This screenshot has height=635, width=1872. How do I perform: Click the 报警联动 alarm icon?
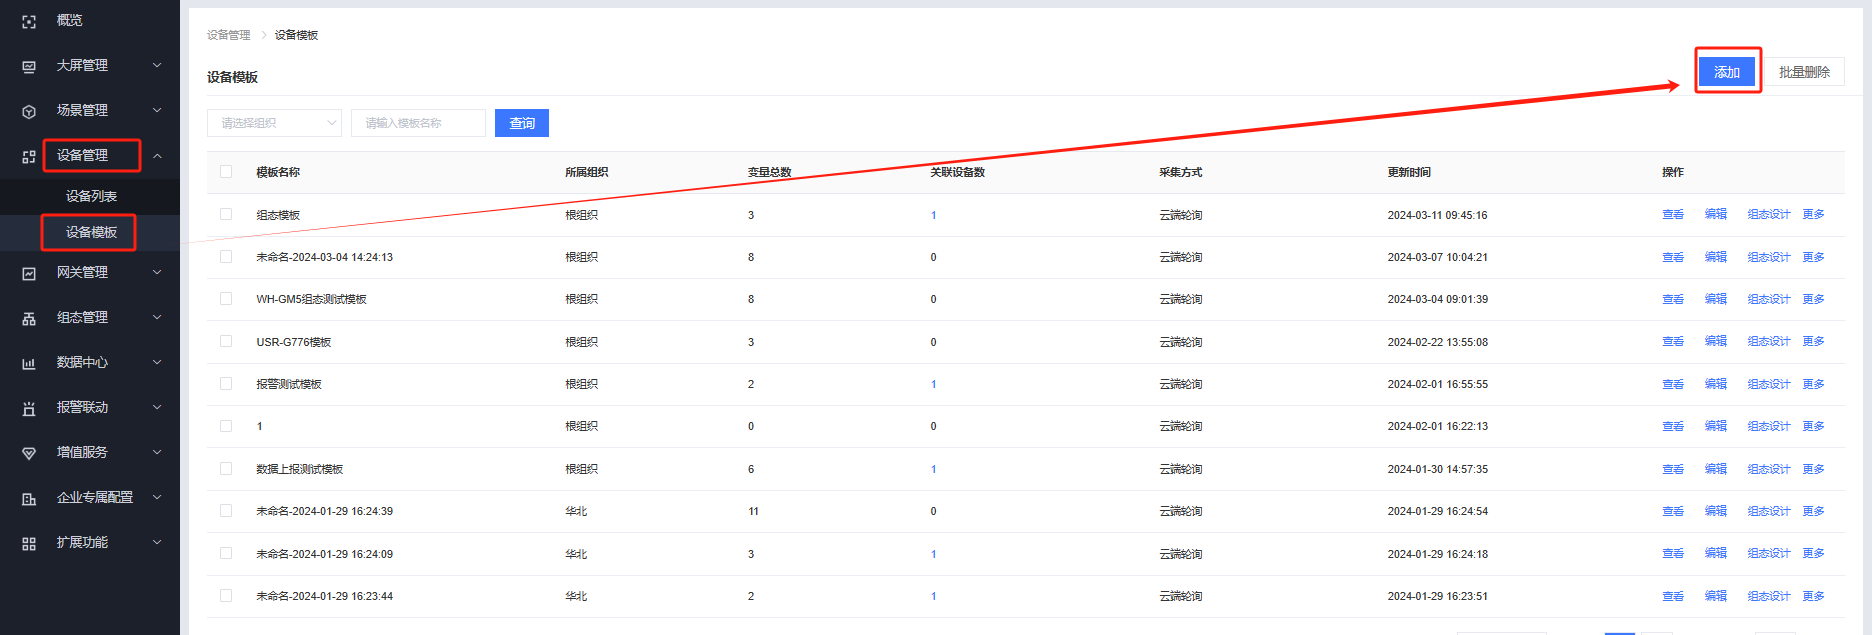[29, 408]
